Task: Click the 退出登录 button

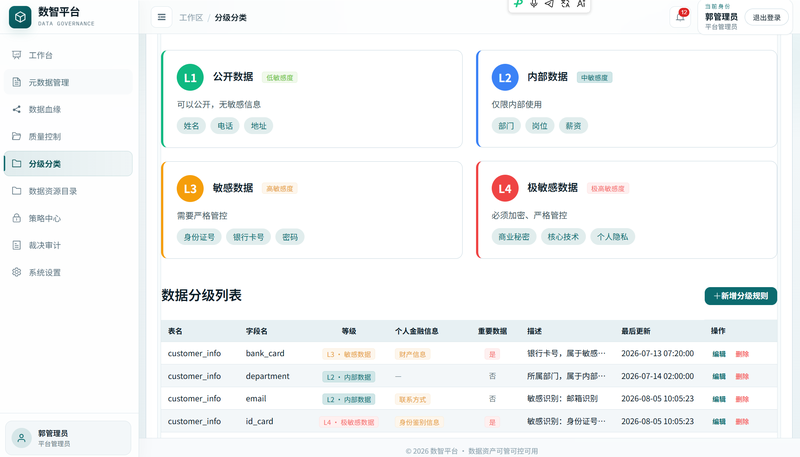Action: [x=766, y=17]
